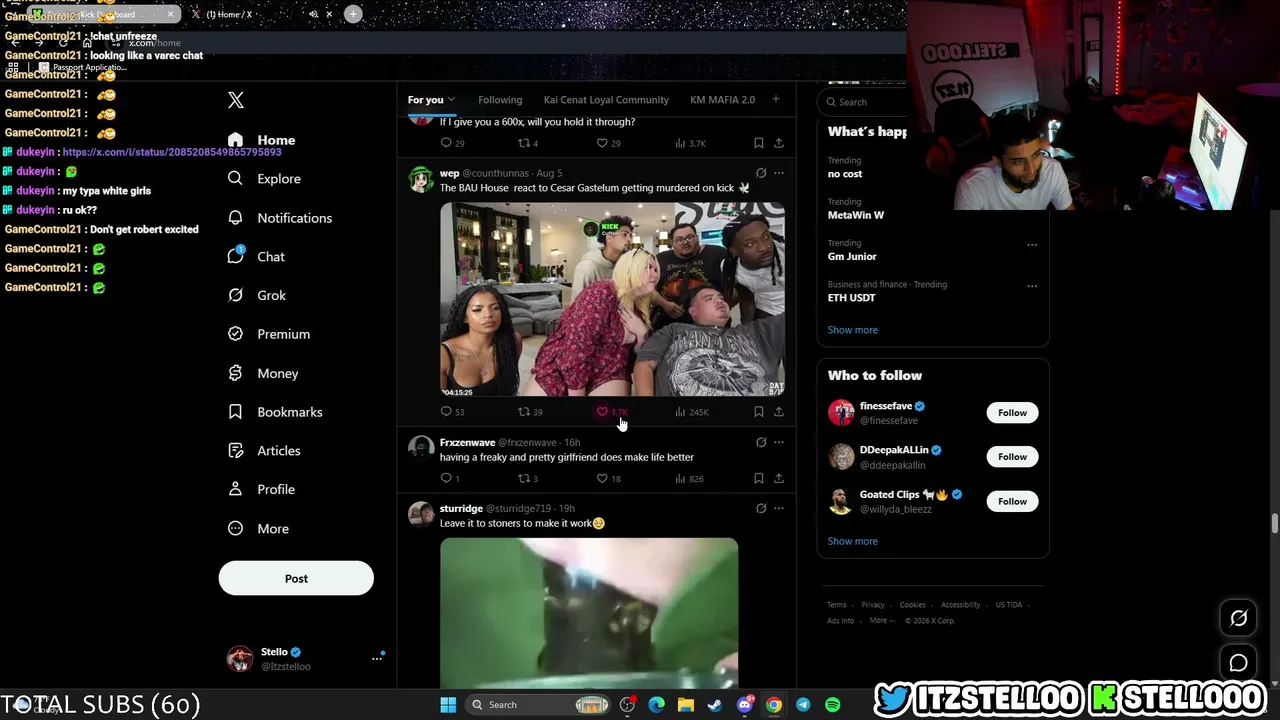The image size is (1280, 720).
Task: Bookmark wep's BAU House post
Action: [x=759, y=412]
